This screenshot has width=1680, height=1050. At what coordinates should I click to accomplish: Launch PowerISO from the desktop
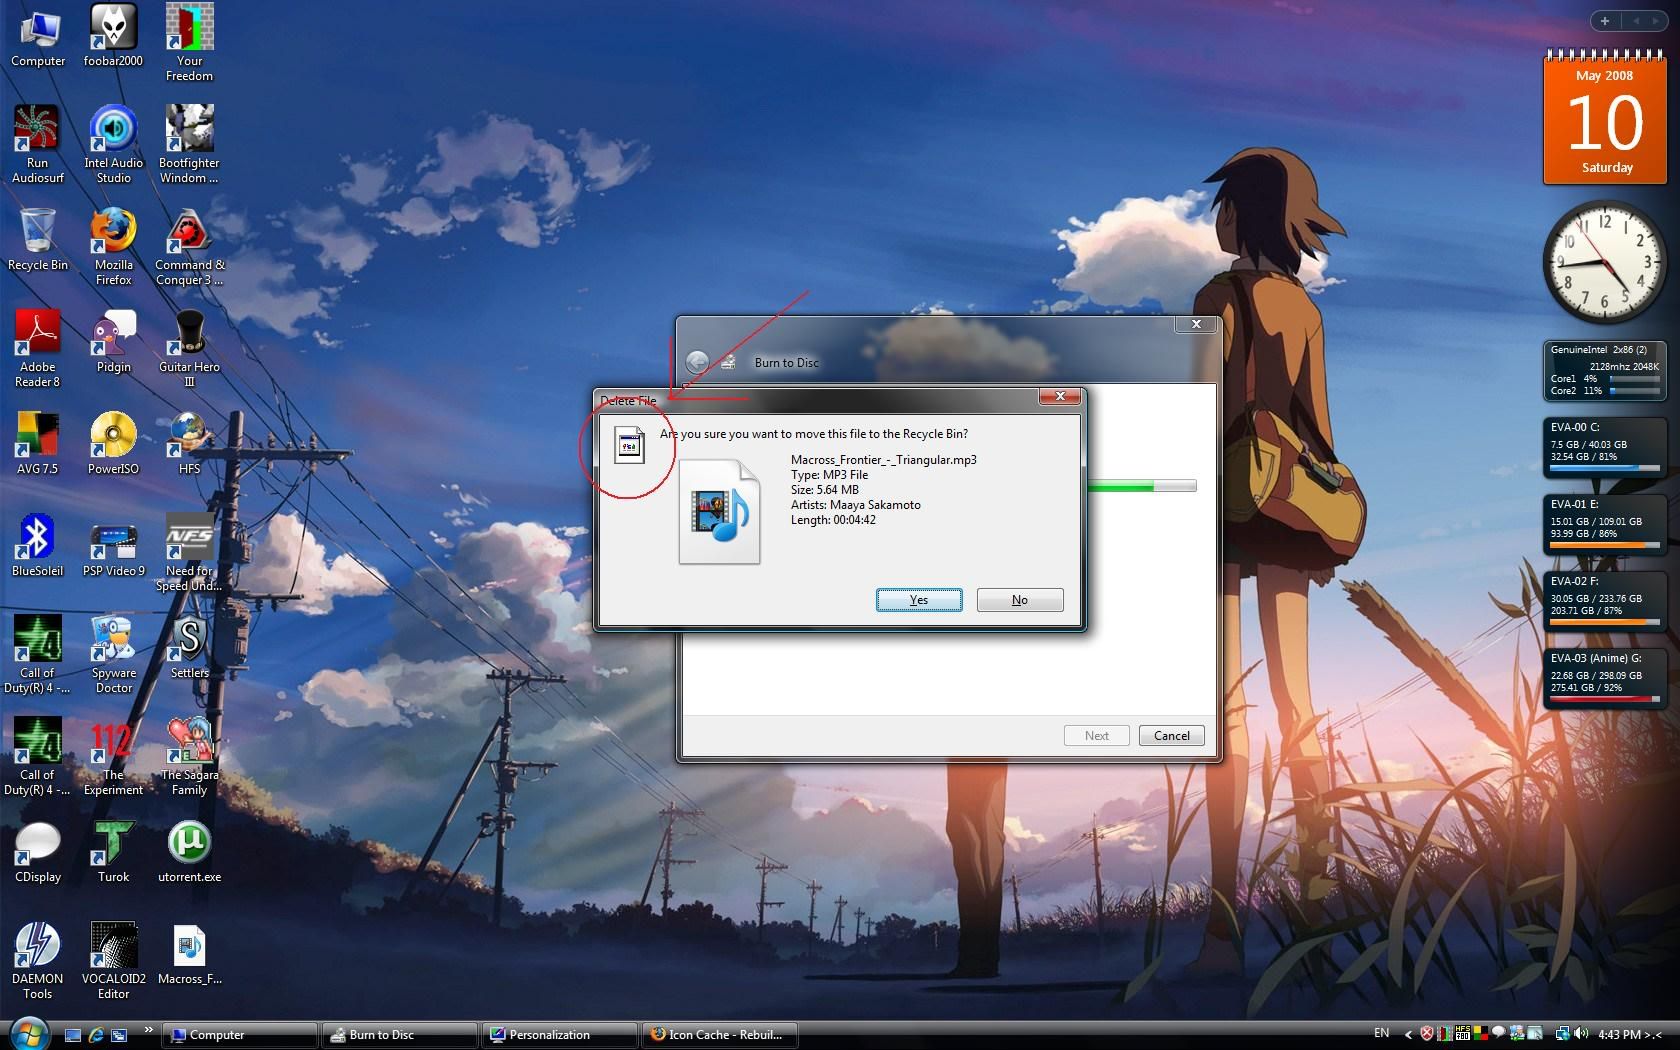point(113,443)
